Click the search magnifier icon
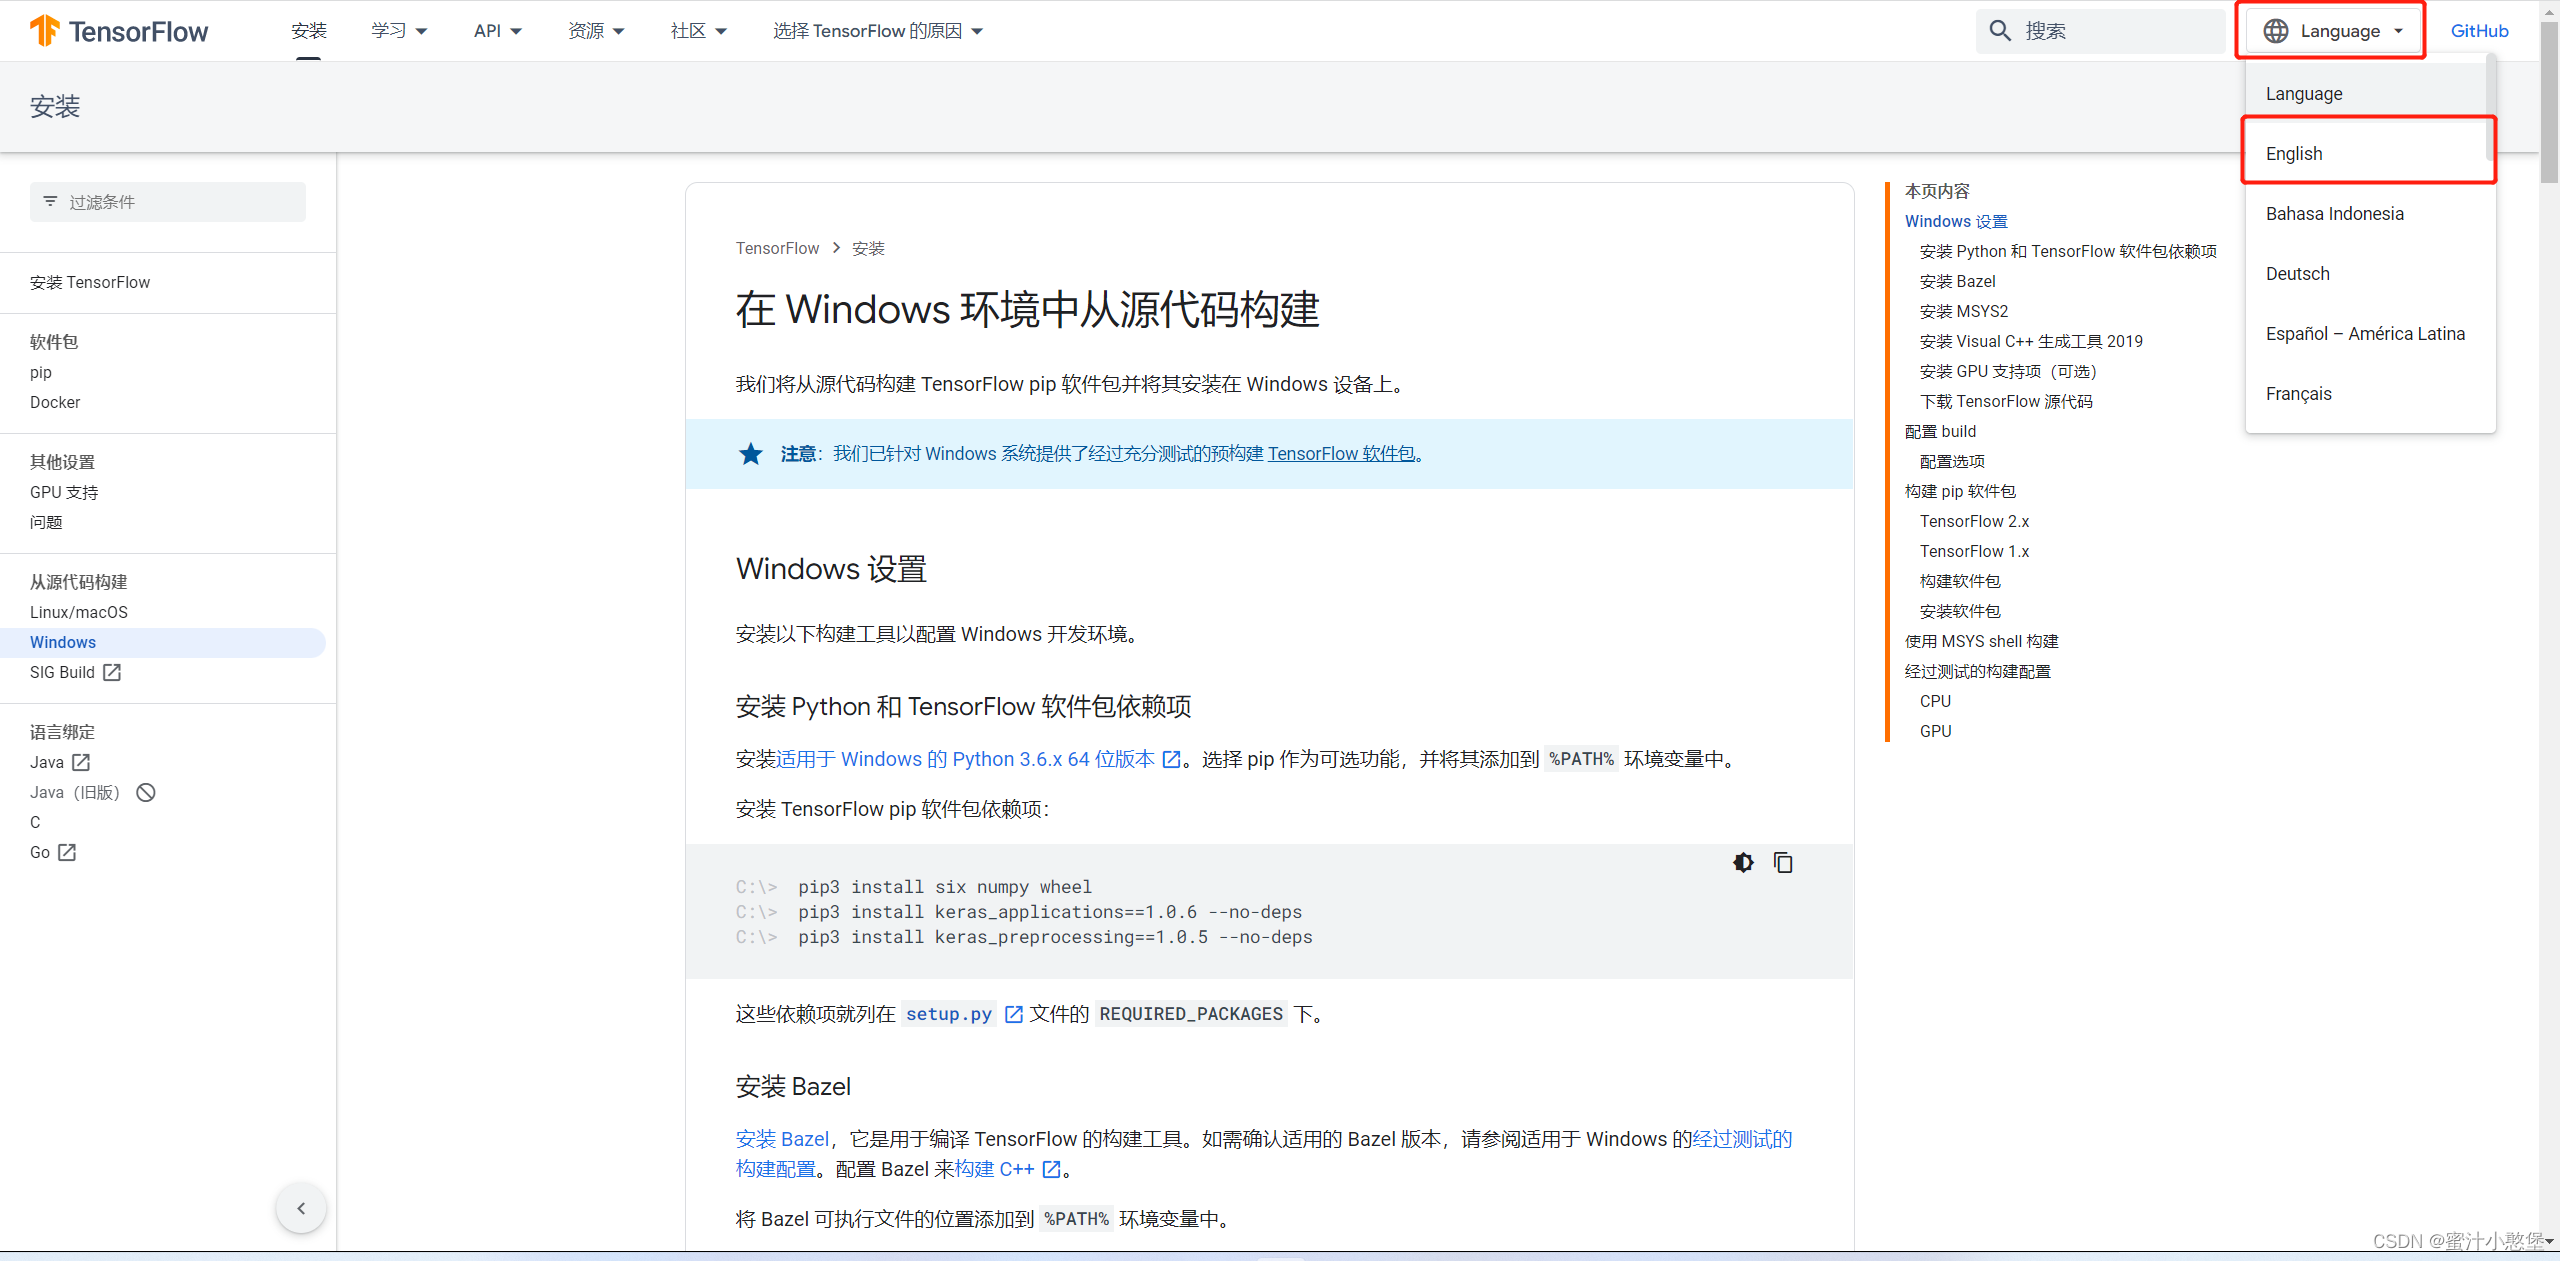Viewport: 2560px width, 1261px height. (x=1999, y=31)
